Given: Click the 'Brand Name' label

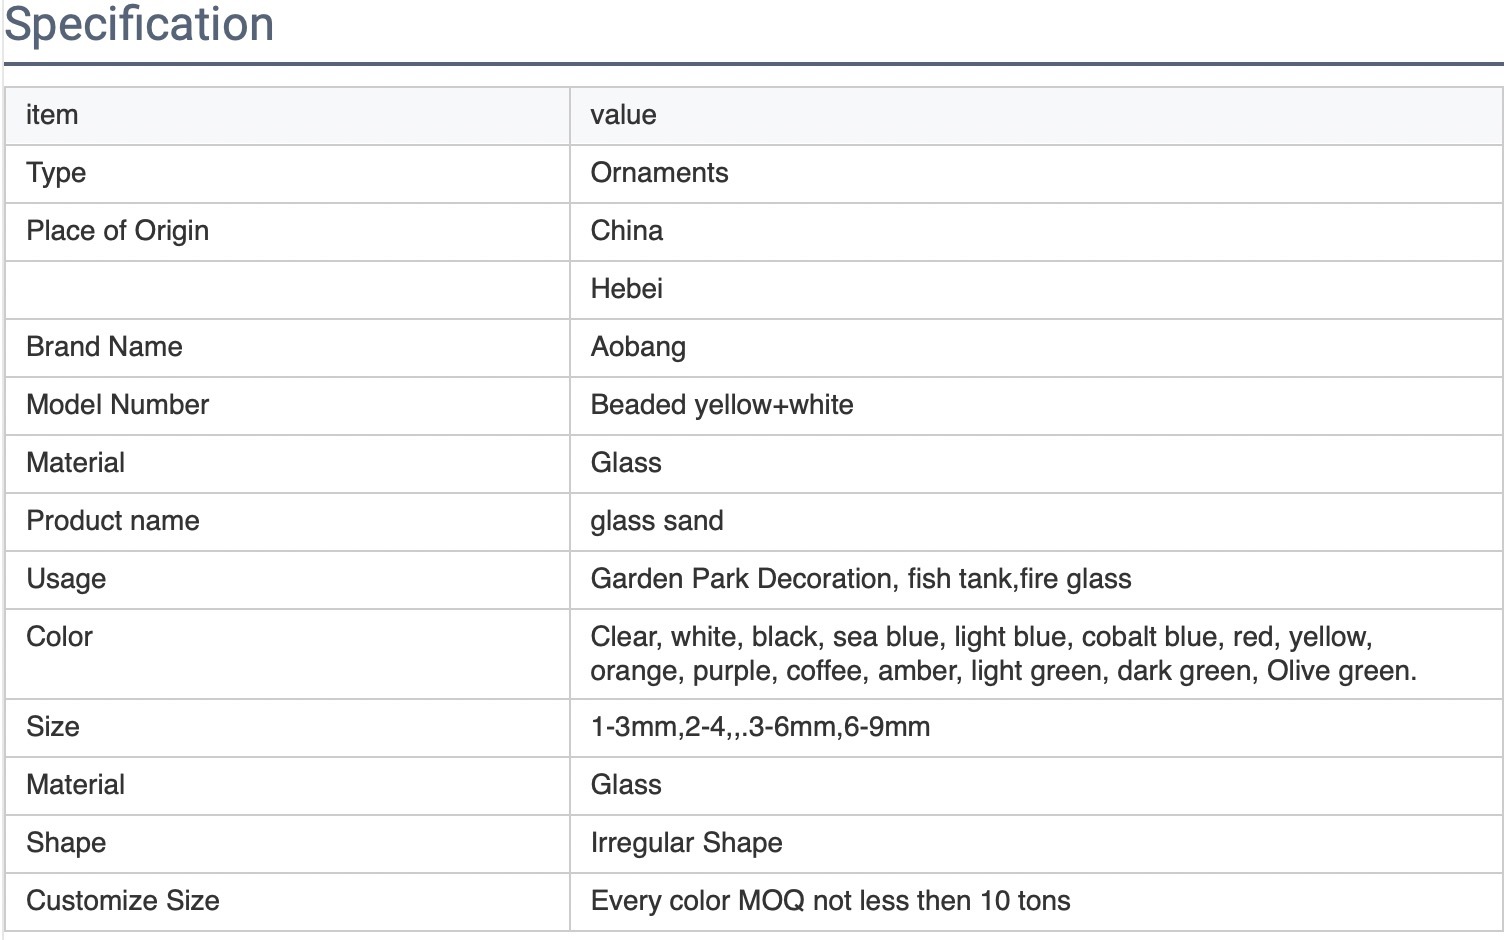Looking at the screenshot, I should [104, 347].
